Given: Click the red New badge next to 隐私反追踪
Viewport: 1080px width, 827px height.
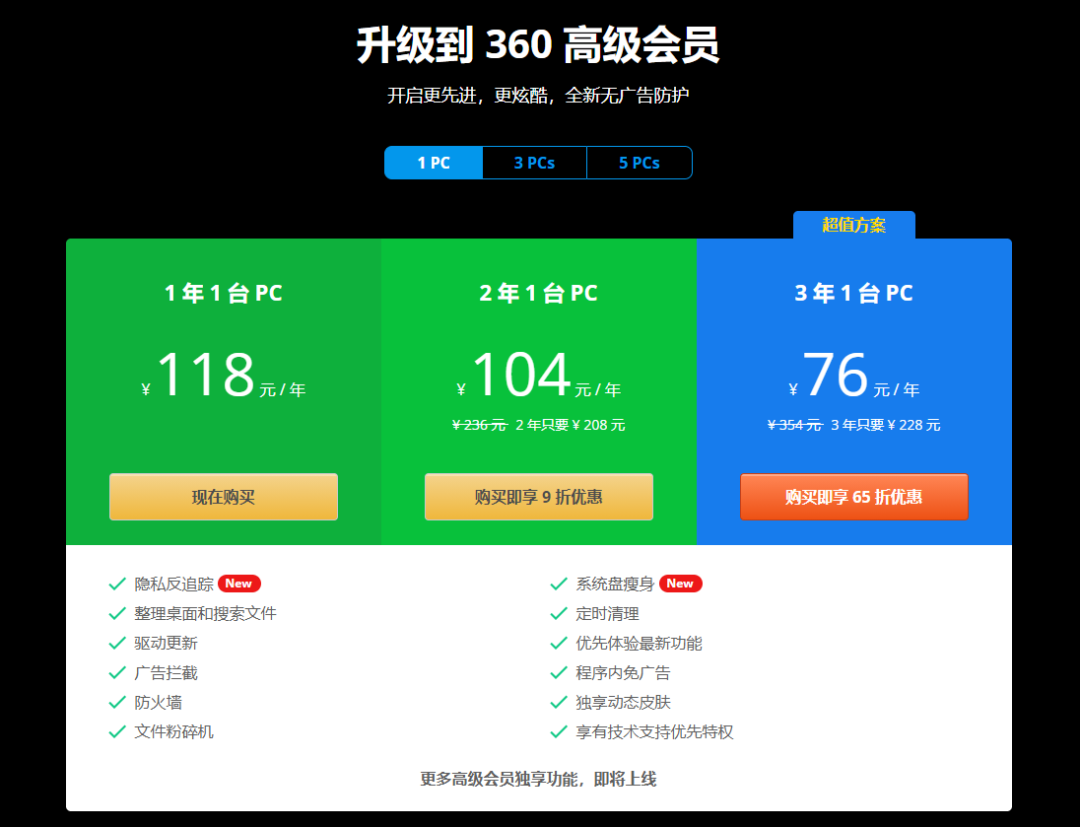Looking at the screenshot, I should 239,583.
